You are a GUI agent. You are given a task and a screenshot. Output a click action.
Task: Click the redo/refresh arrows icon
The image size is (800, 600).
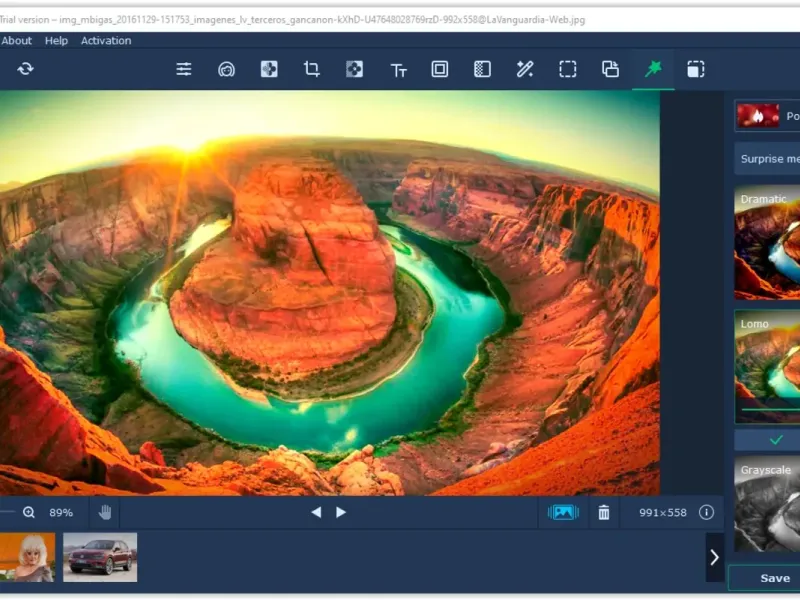tap(25, 69)
